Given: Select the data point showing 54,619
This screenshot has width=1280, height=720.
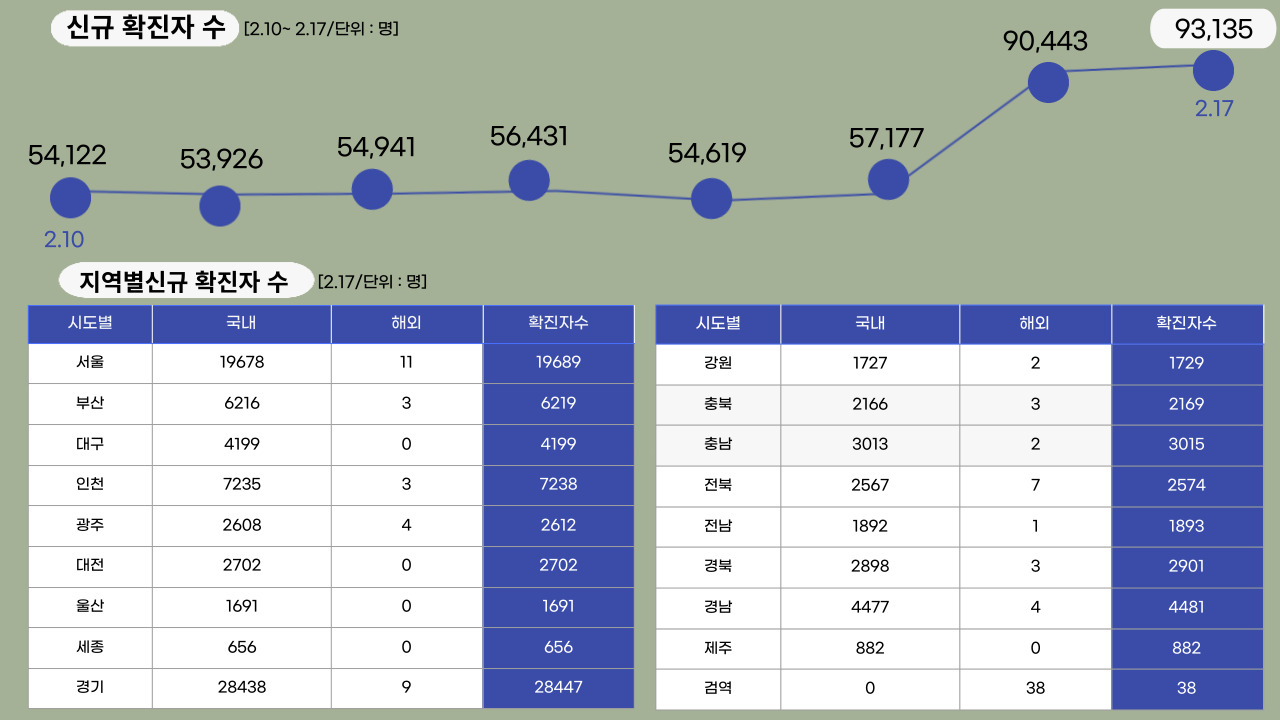Looking at the screenshot, I should pos(711,199).
